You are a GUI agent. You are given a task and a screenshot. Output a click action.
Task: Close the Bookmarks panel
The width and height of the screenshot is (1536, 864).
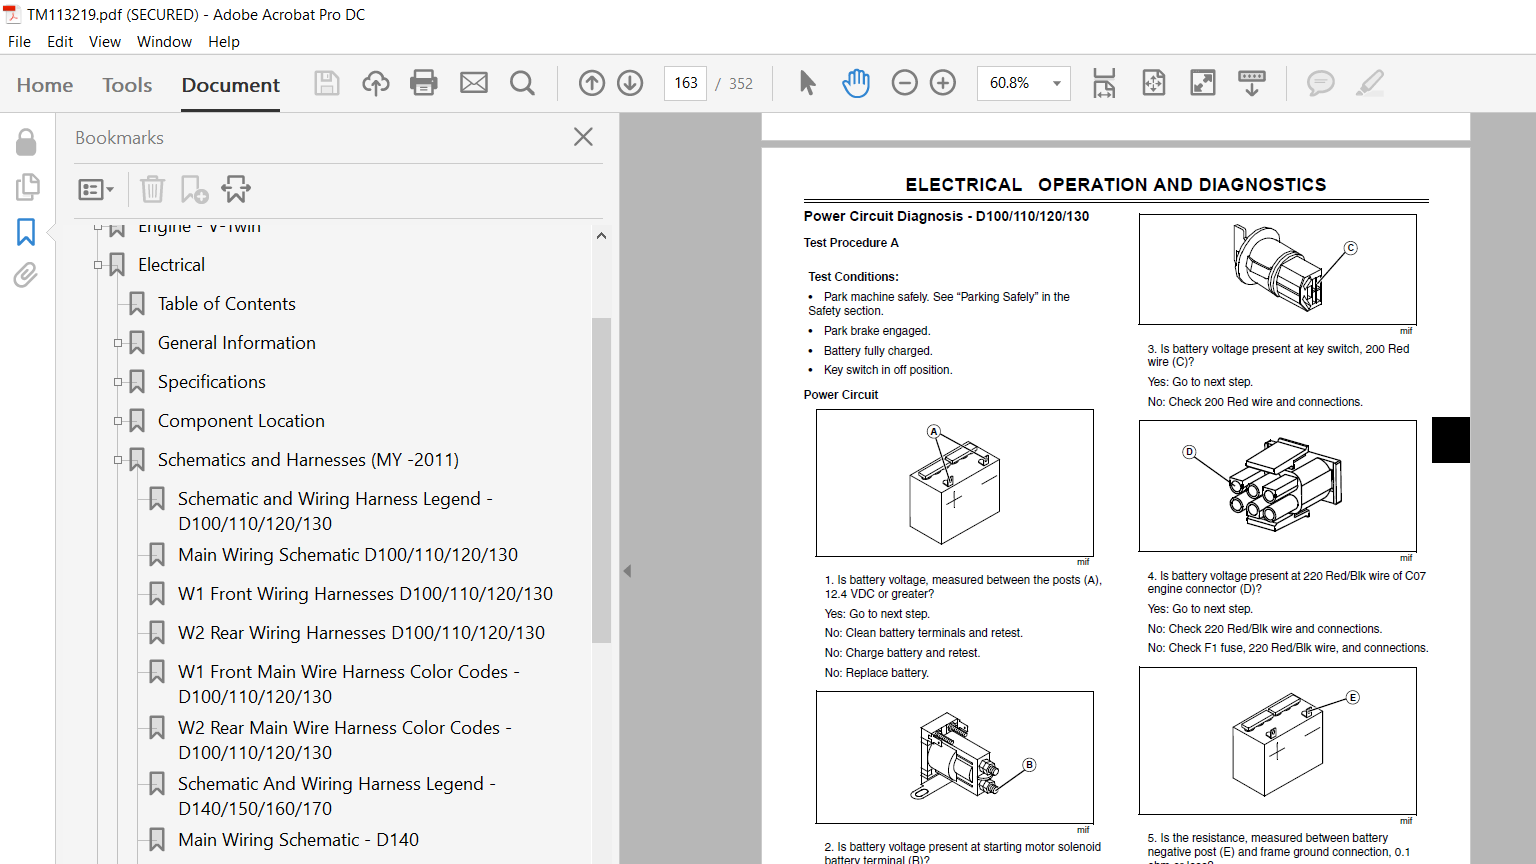tap(583, 137)
